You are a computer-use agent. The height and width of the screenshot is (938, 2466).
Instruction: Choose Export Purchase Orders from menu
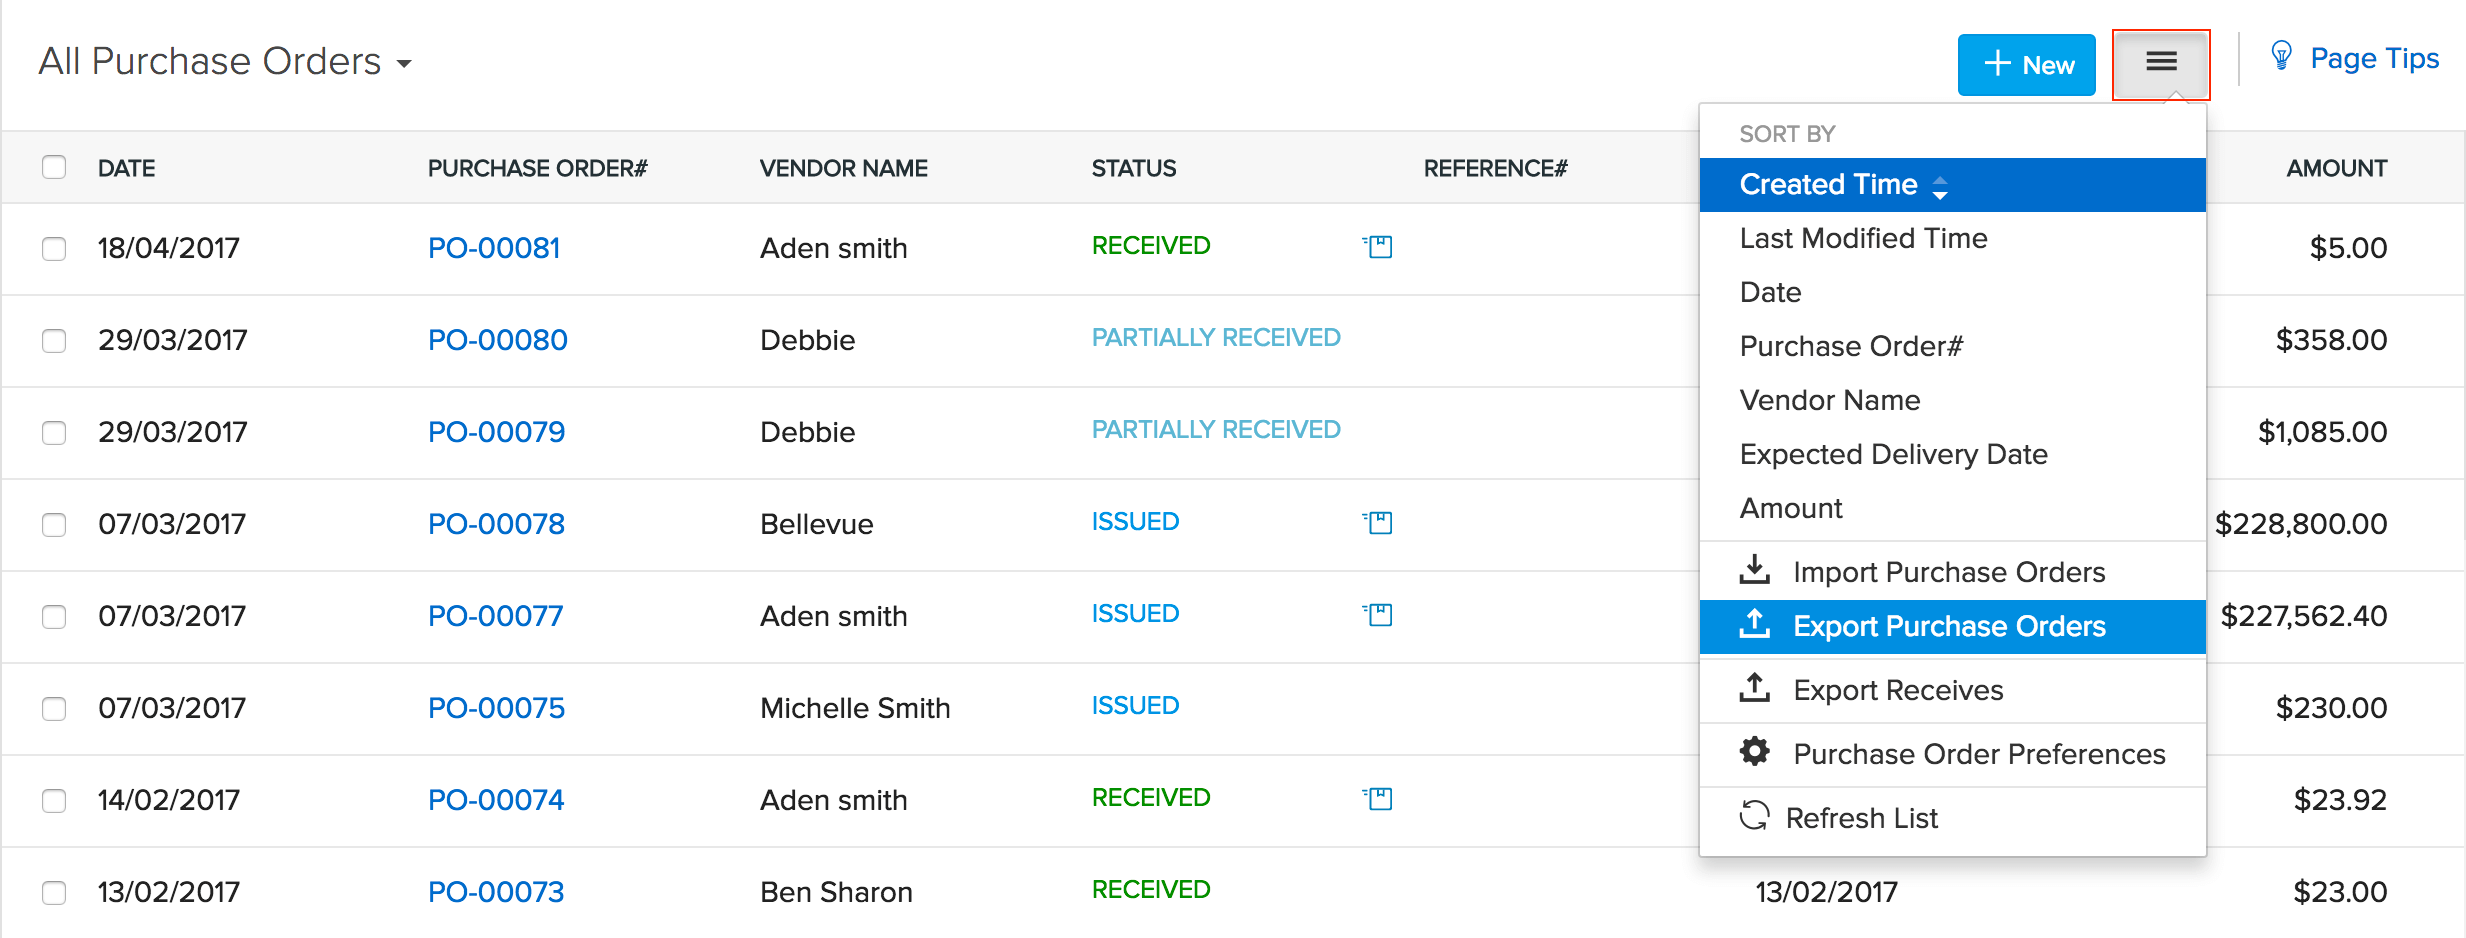(1948, 626)
